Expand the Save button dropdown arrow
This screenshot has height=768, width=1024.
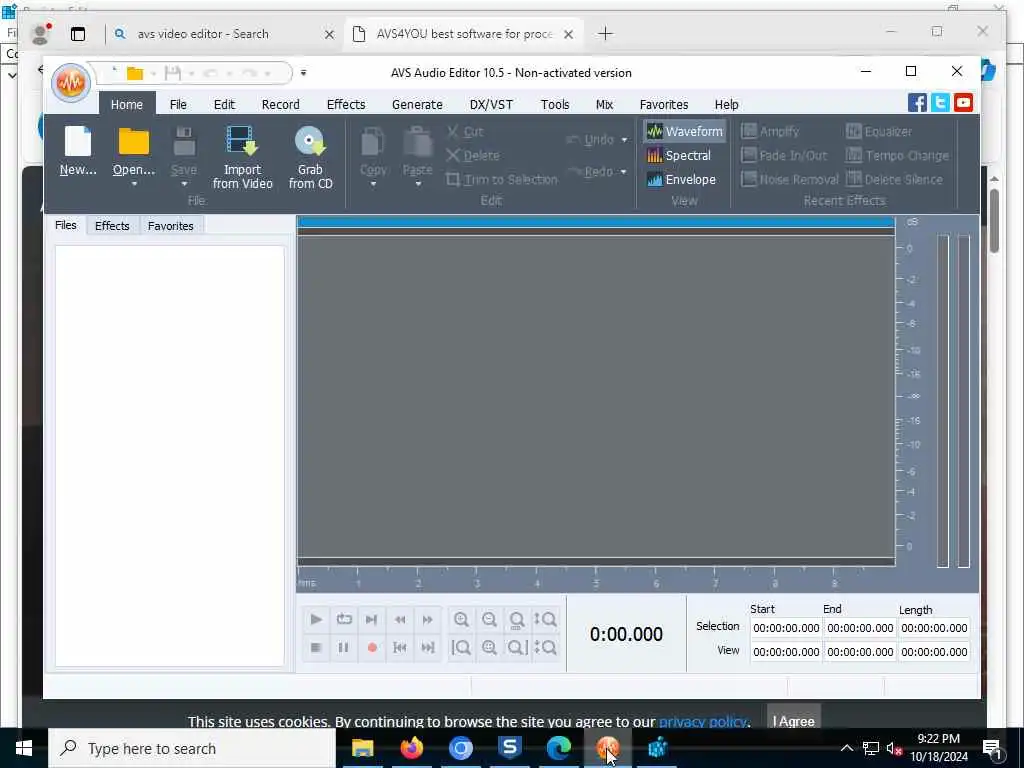pos(184,184)
